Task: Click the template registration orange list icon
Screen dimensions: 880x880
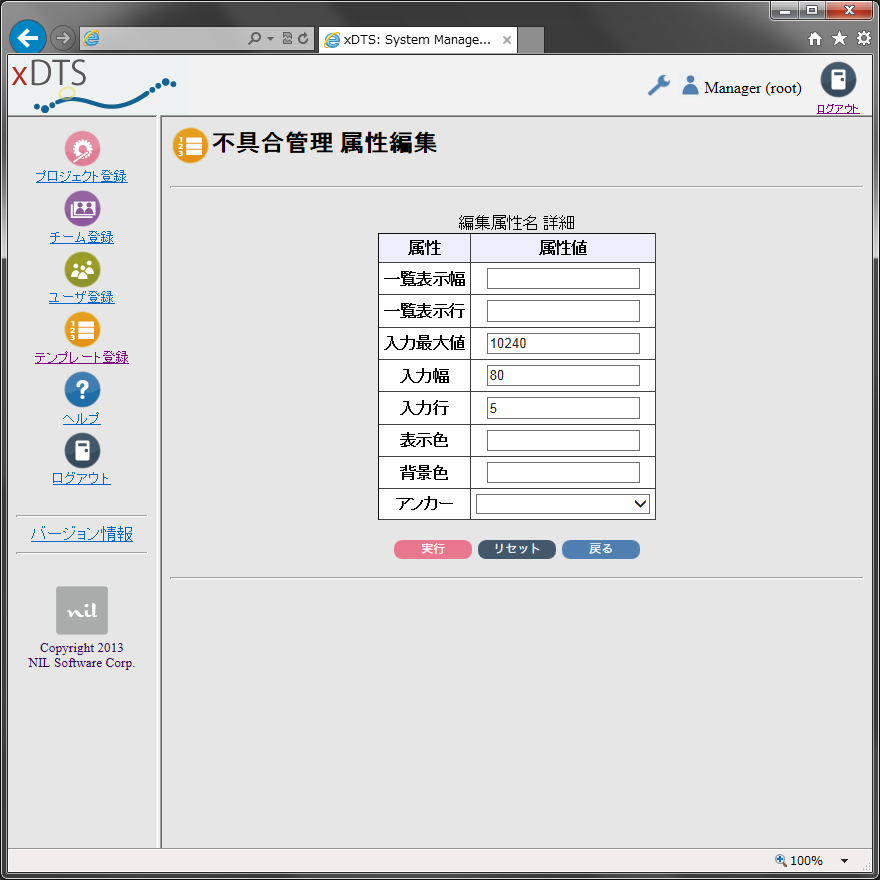Action: (x=82, y=329)
